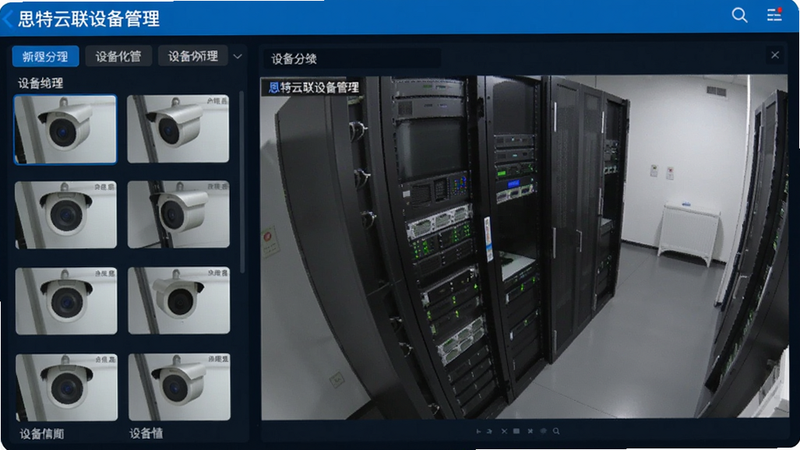
Task: Select the blue-outlined selected camera thumbnail
Action: [65, 129]
